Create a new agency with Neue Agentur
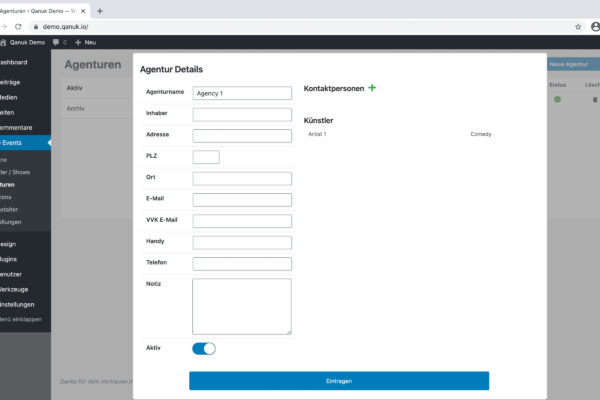 pos(573,64)
